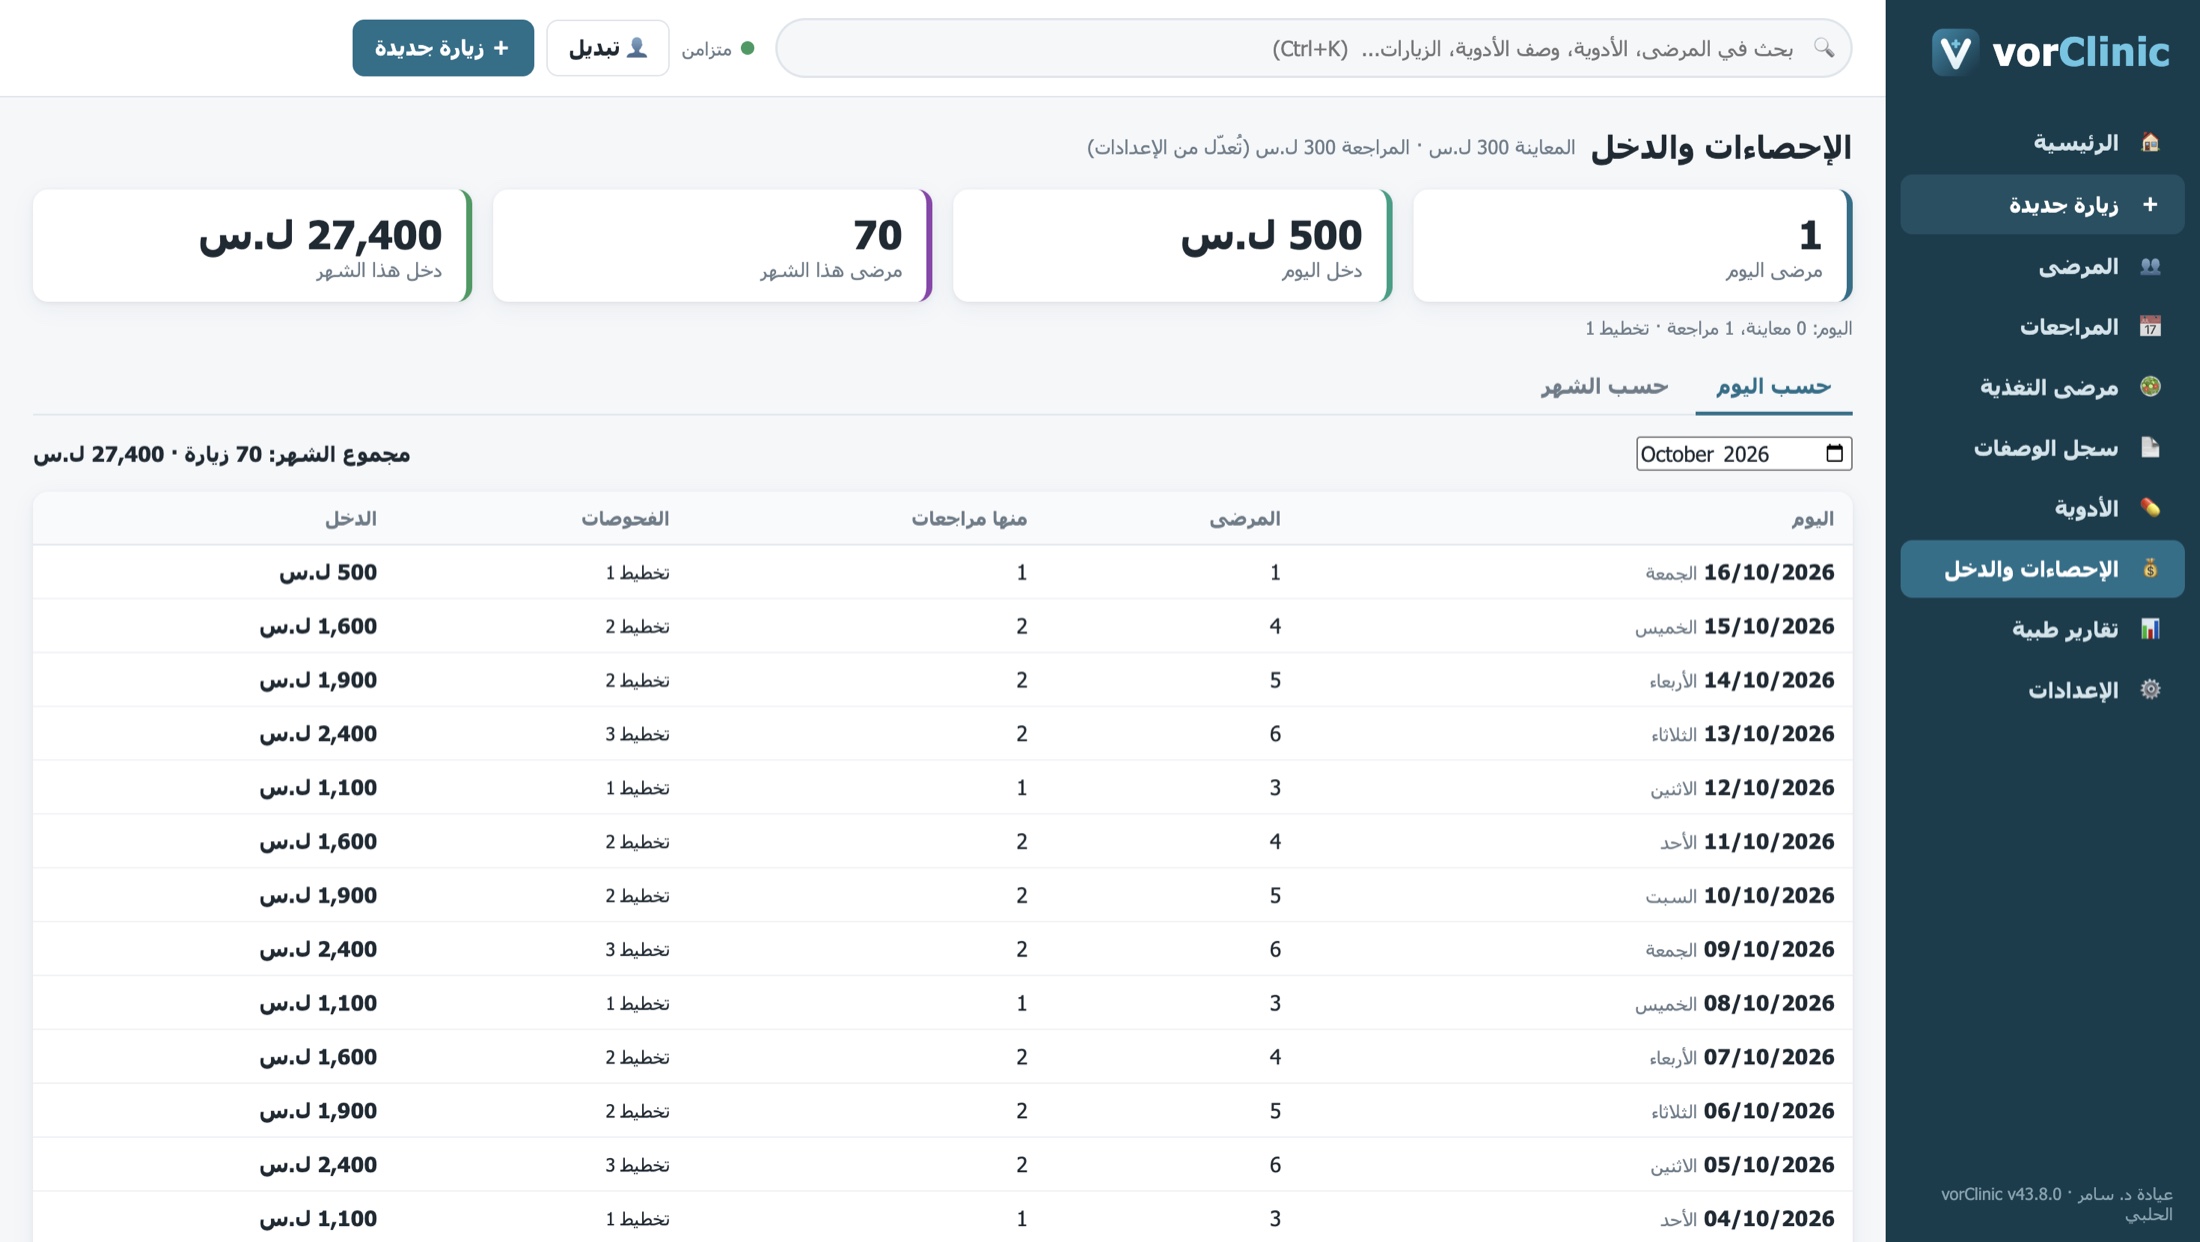The image size is (2200, 1242).
Task: Open the pill icon الأدوية
Action: (2150, 508)
